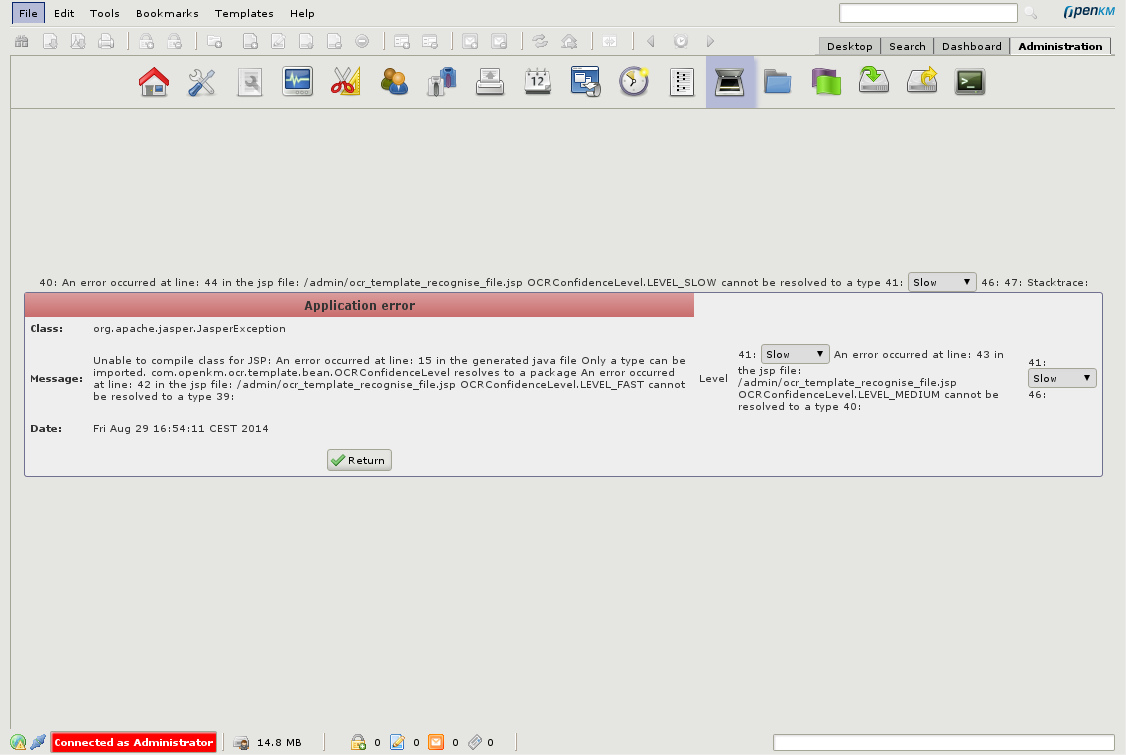Switch to the Dashboard tab
The width and height of the screenshot is (1126, 755).
(971, 46)
